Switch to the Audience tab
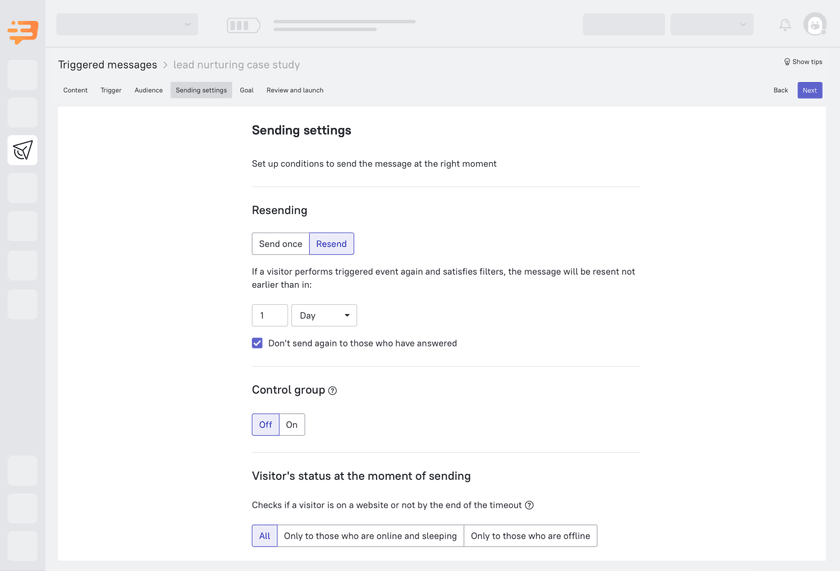The image size is (840, 571). coord(149,90)
